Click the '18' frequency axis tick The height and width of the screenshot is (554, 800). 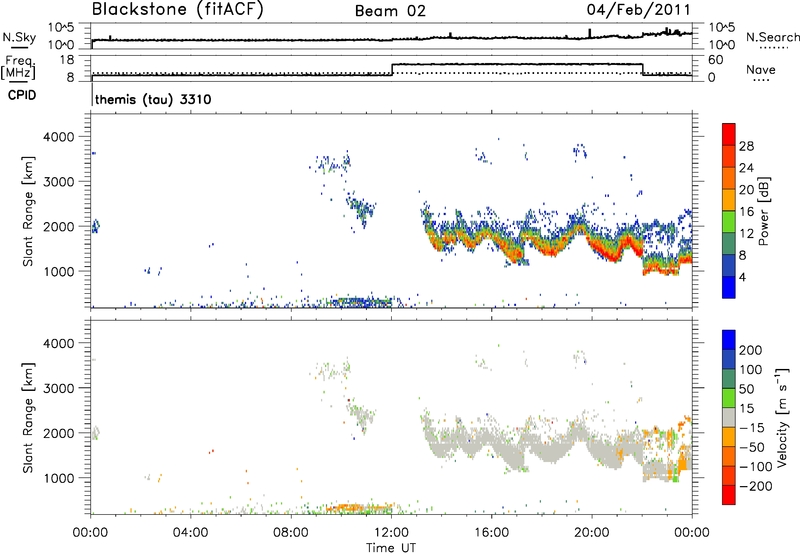pyautogui.click(x=67, y=60)
